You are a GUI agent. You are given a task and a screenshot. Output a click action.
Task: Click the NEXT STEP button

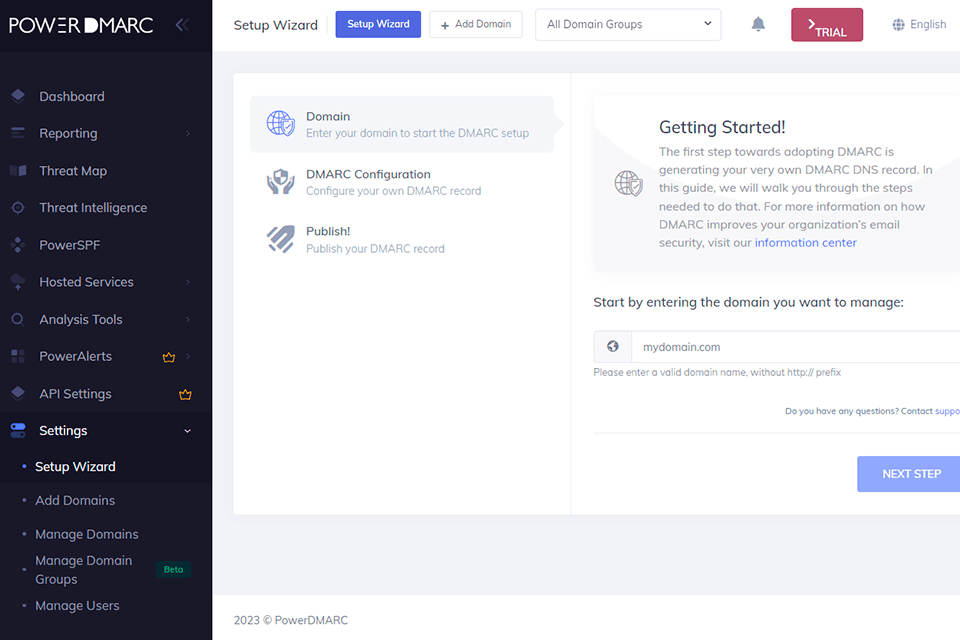pos(909,473)
